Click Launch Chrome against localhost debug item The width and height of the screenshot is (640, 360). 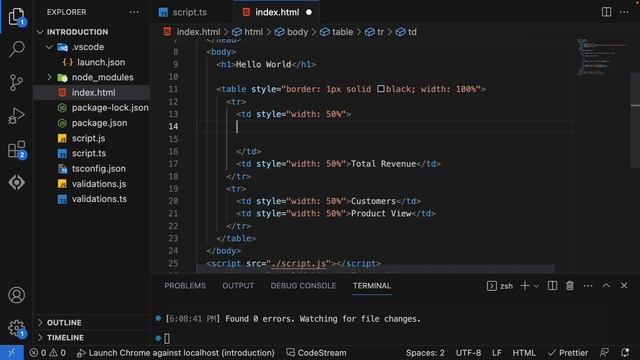click(x=176, y=353)
